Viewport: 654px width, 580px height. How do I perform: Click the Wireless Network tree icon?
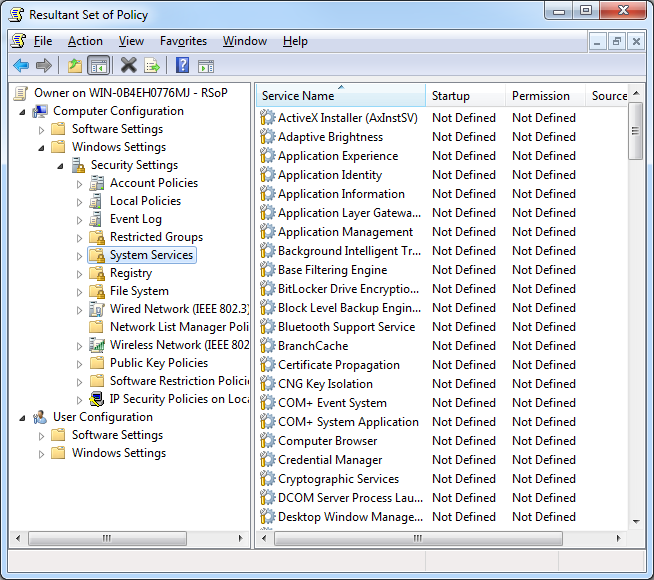point(97,345)
